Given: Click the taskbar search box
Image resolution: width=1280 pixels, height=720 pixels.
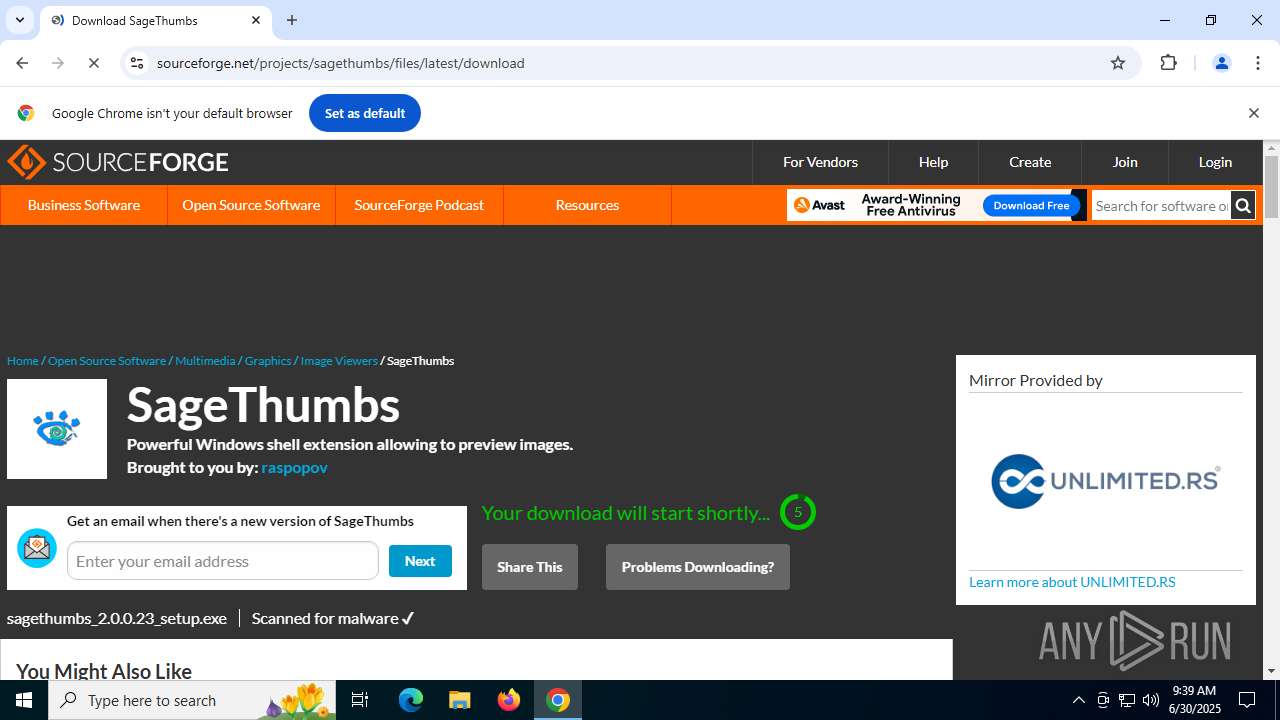Looking at the screenshot, I should pyautogui.click(x=192, y=700).
